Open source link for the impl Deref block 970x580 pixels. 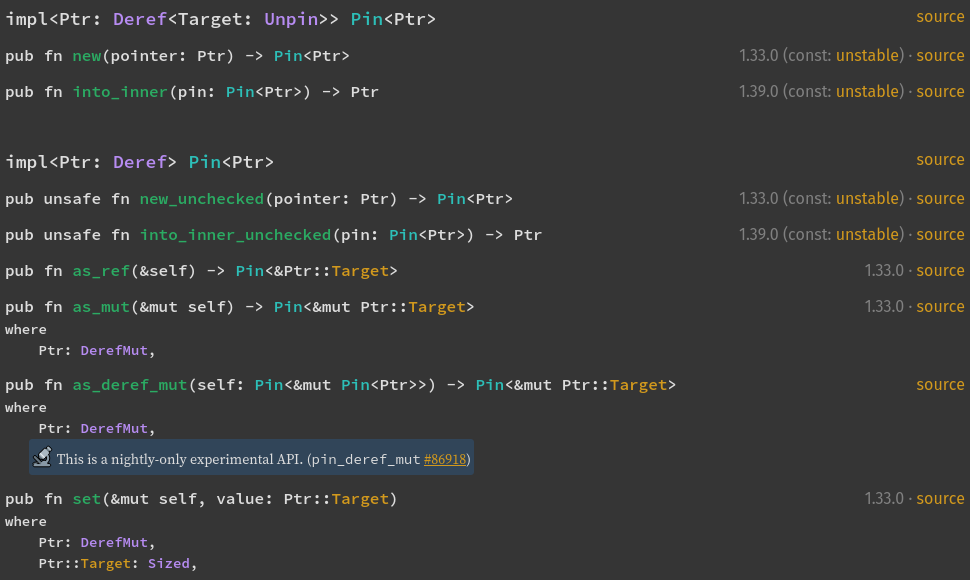(940, 160)
